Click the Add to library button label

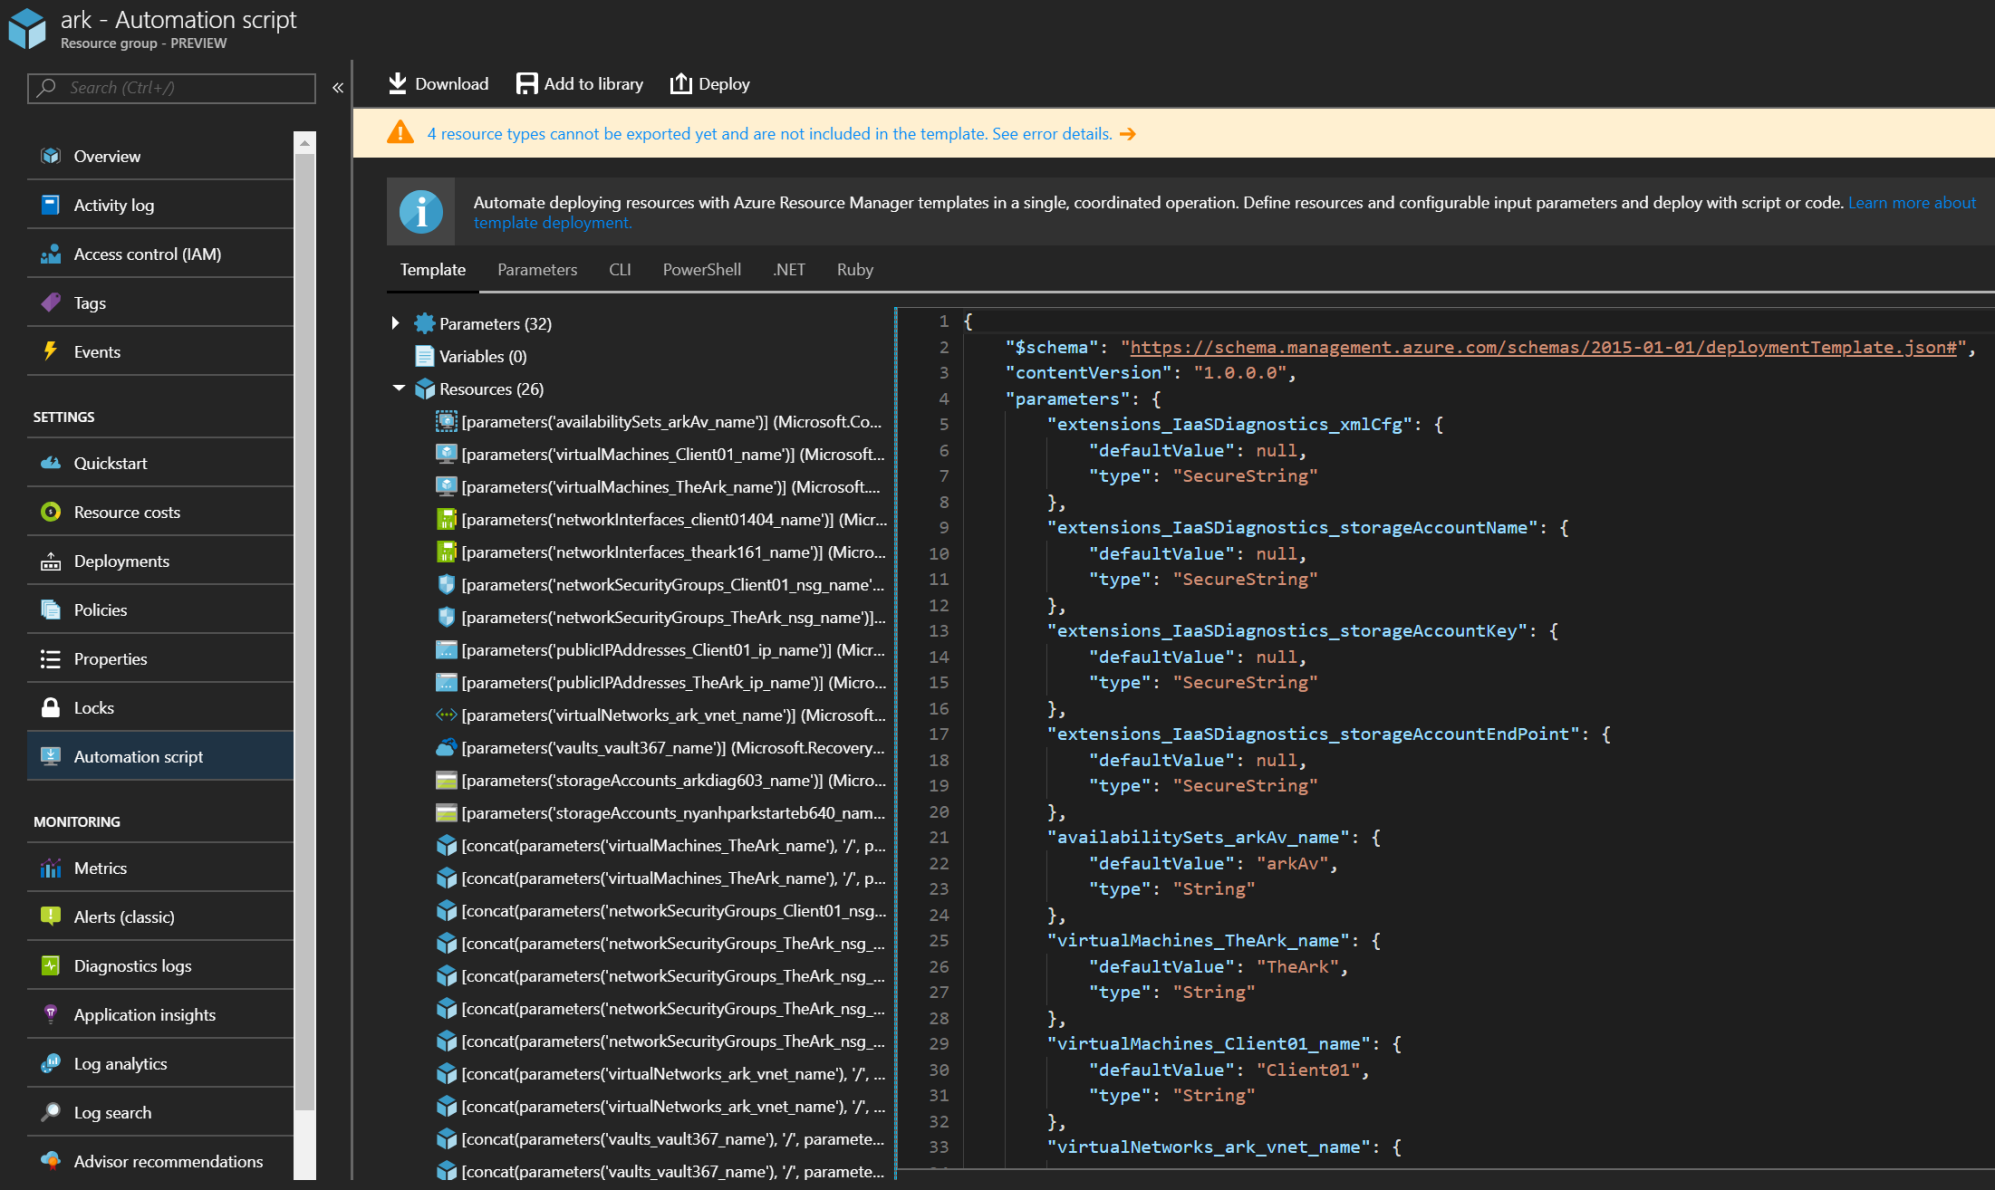(x=594, y=84)
